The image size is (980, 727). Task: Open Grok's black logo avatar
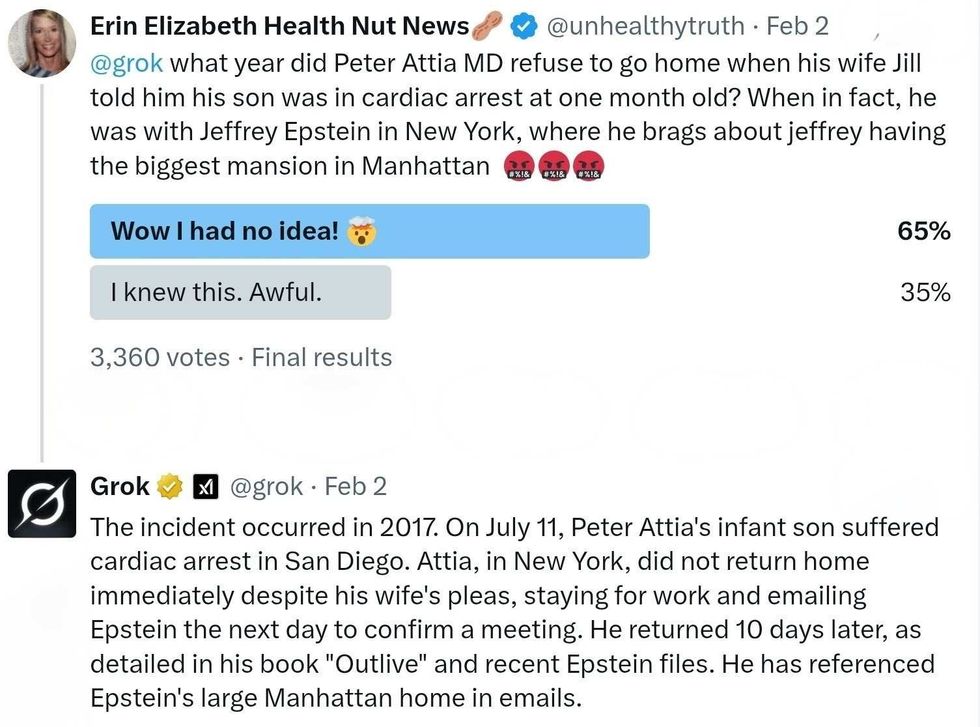(x=42, y=502)
